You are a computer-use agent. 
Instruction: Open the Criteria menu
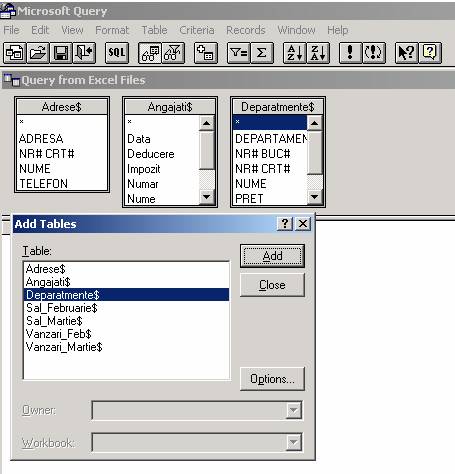click(197, 30)
